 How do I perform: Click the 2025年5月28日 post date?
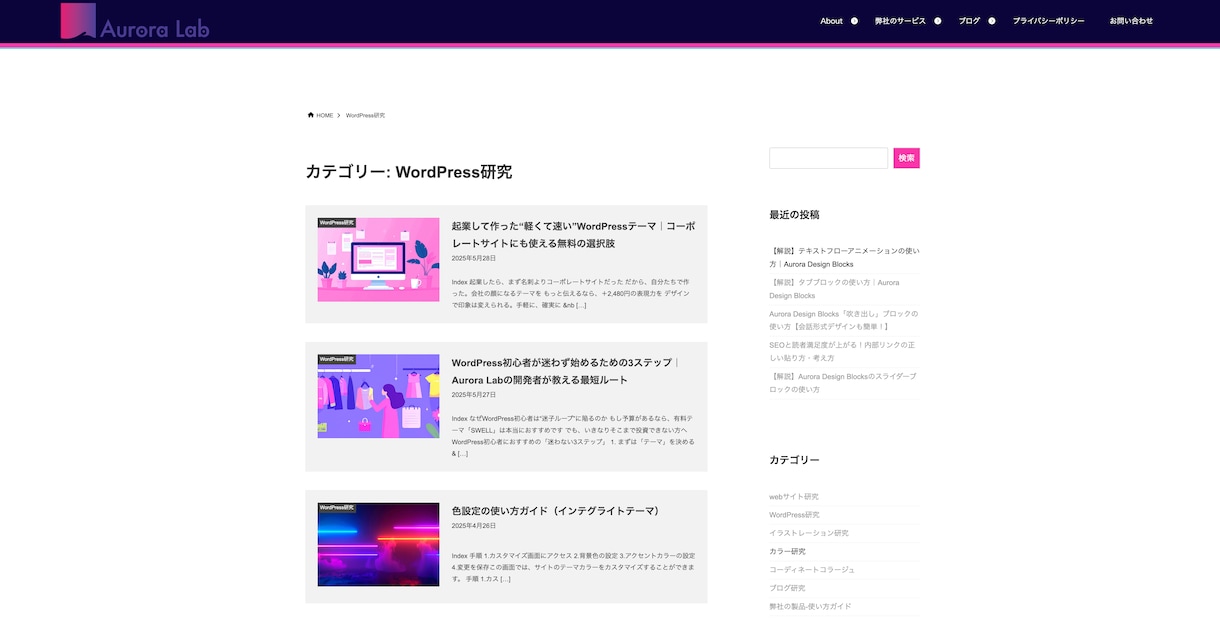474,258
